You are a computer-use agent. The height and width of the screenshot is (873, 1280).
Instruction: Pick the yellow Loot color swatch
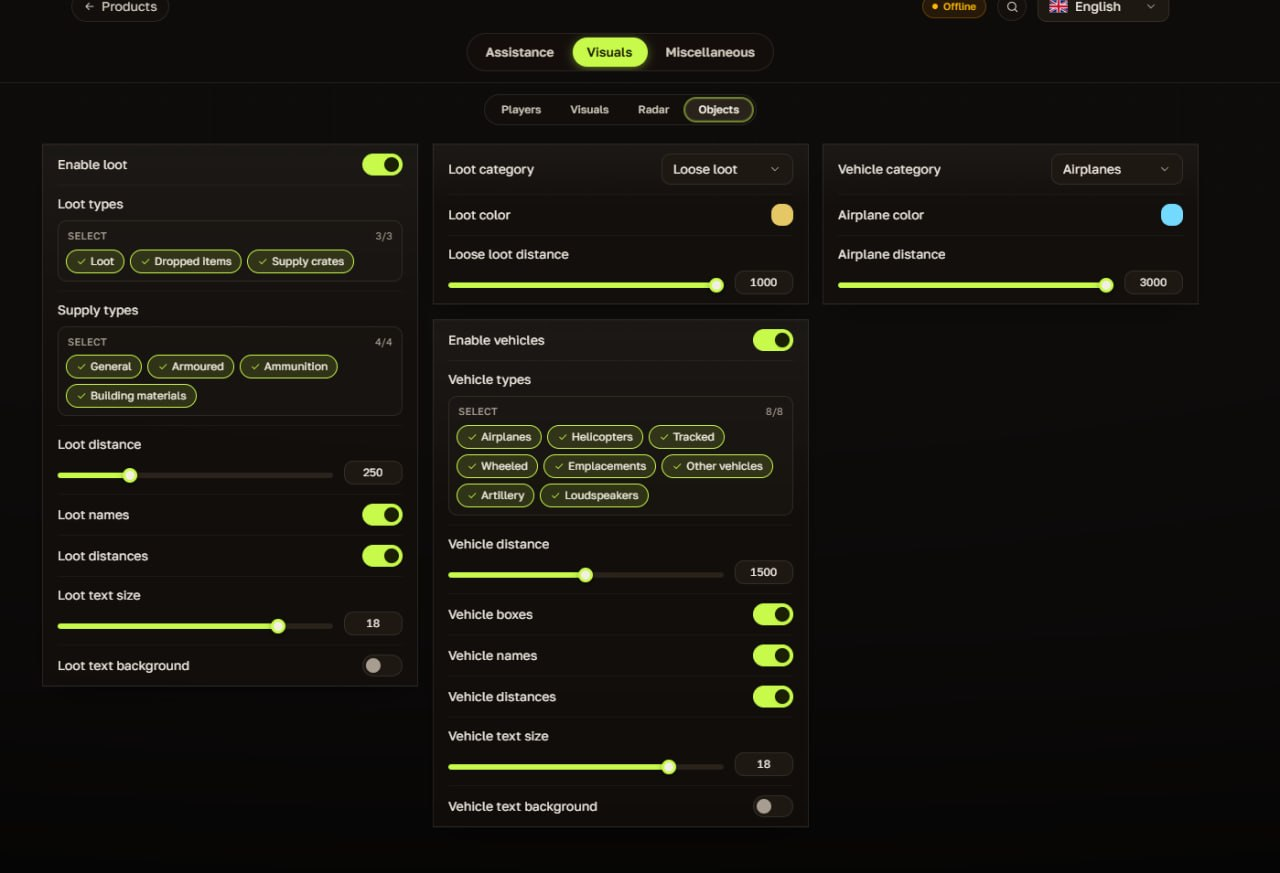pyautogui.click(x=782, y=215)
